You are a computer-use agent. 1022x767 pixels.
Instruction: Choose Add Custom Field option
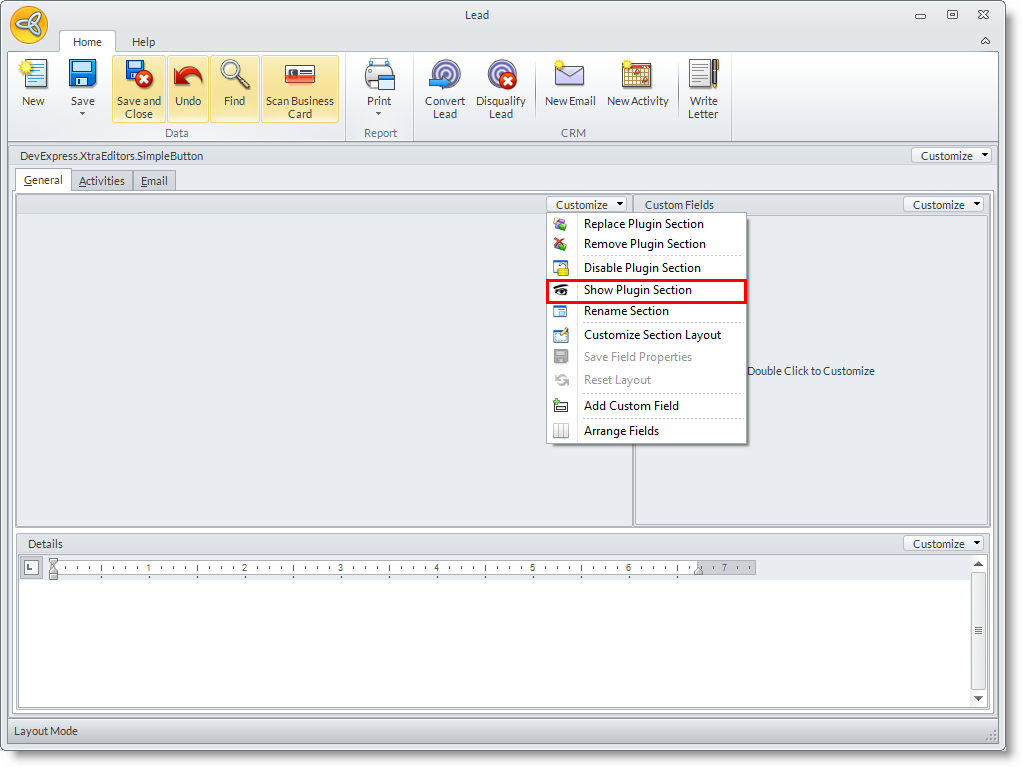tap(631, 406)
